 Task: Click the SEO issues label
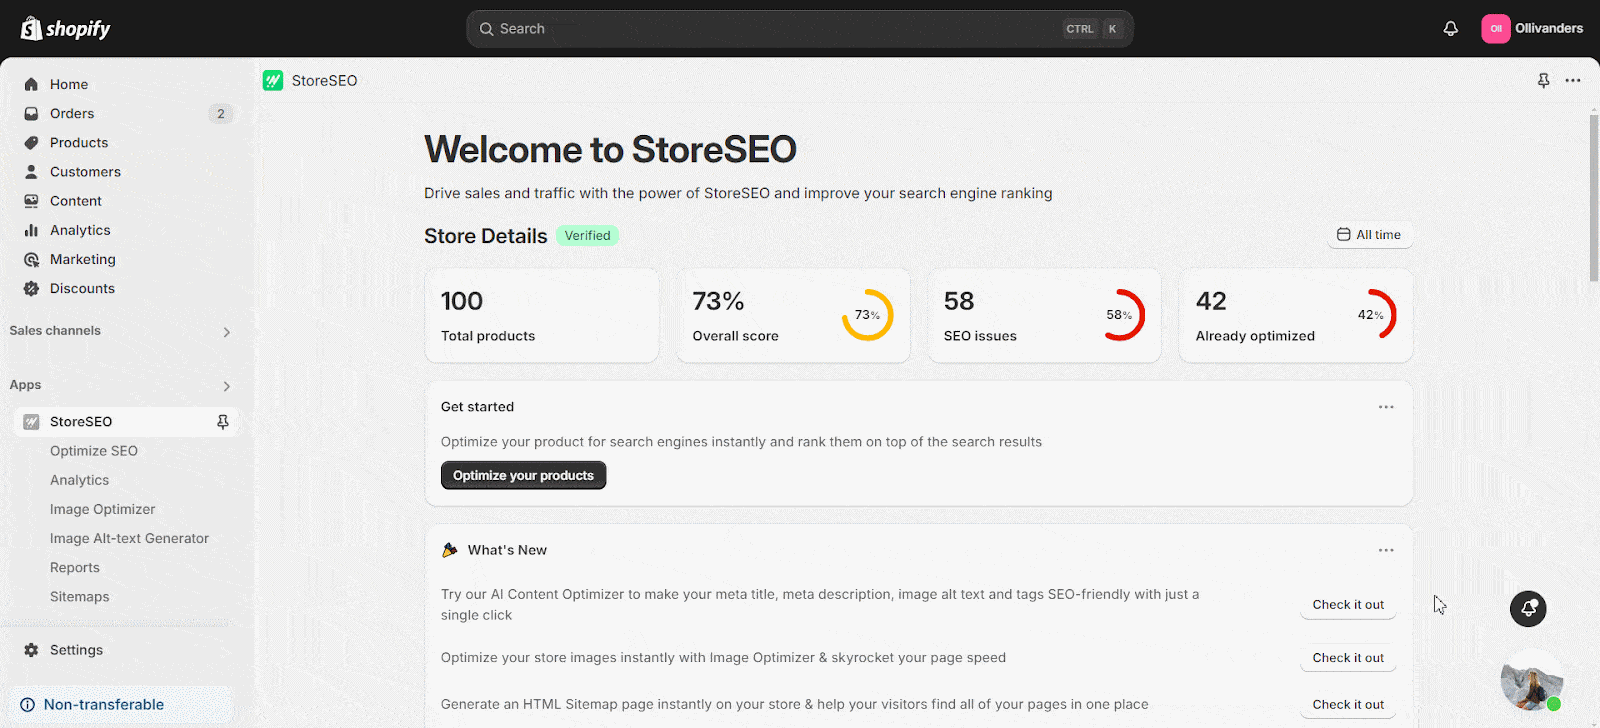[x=980, y=336]
